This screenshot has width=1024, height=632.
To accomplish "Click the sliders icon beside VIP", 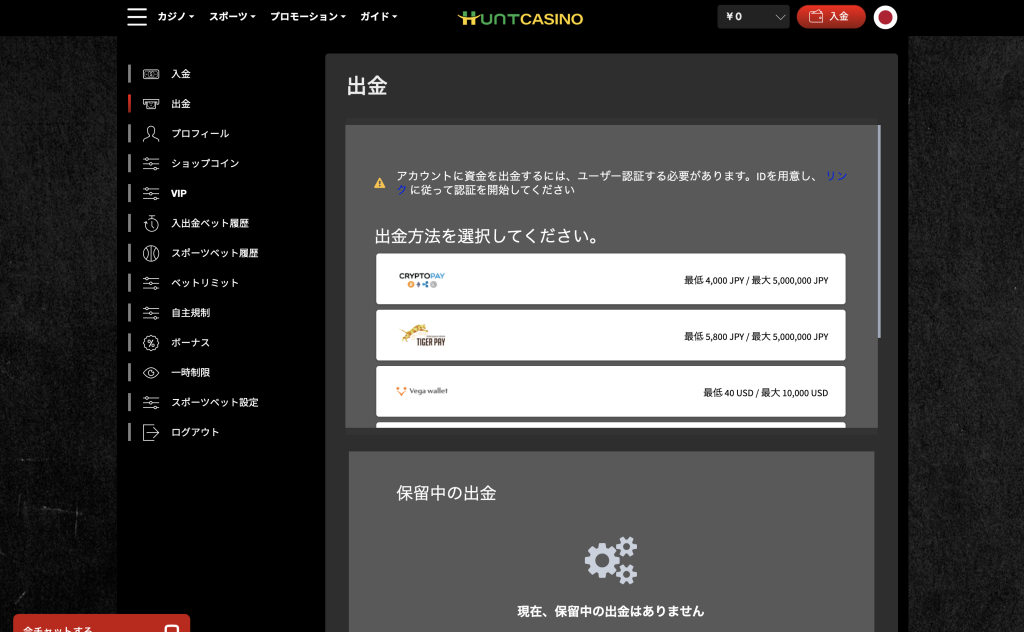I will [151, 193].
